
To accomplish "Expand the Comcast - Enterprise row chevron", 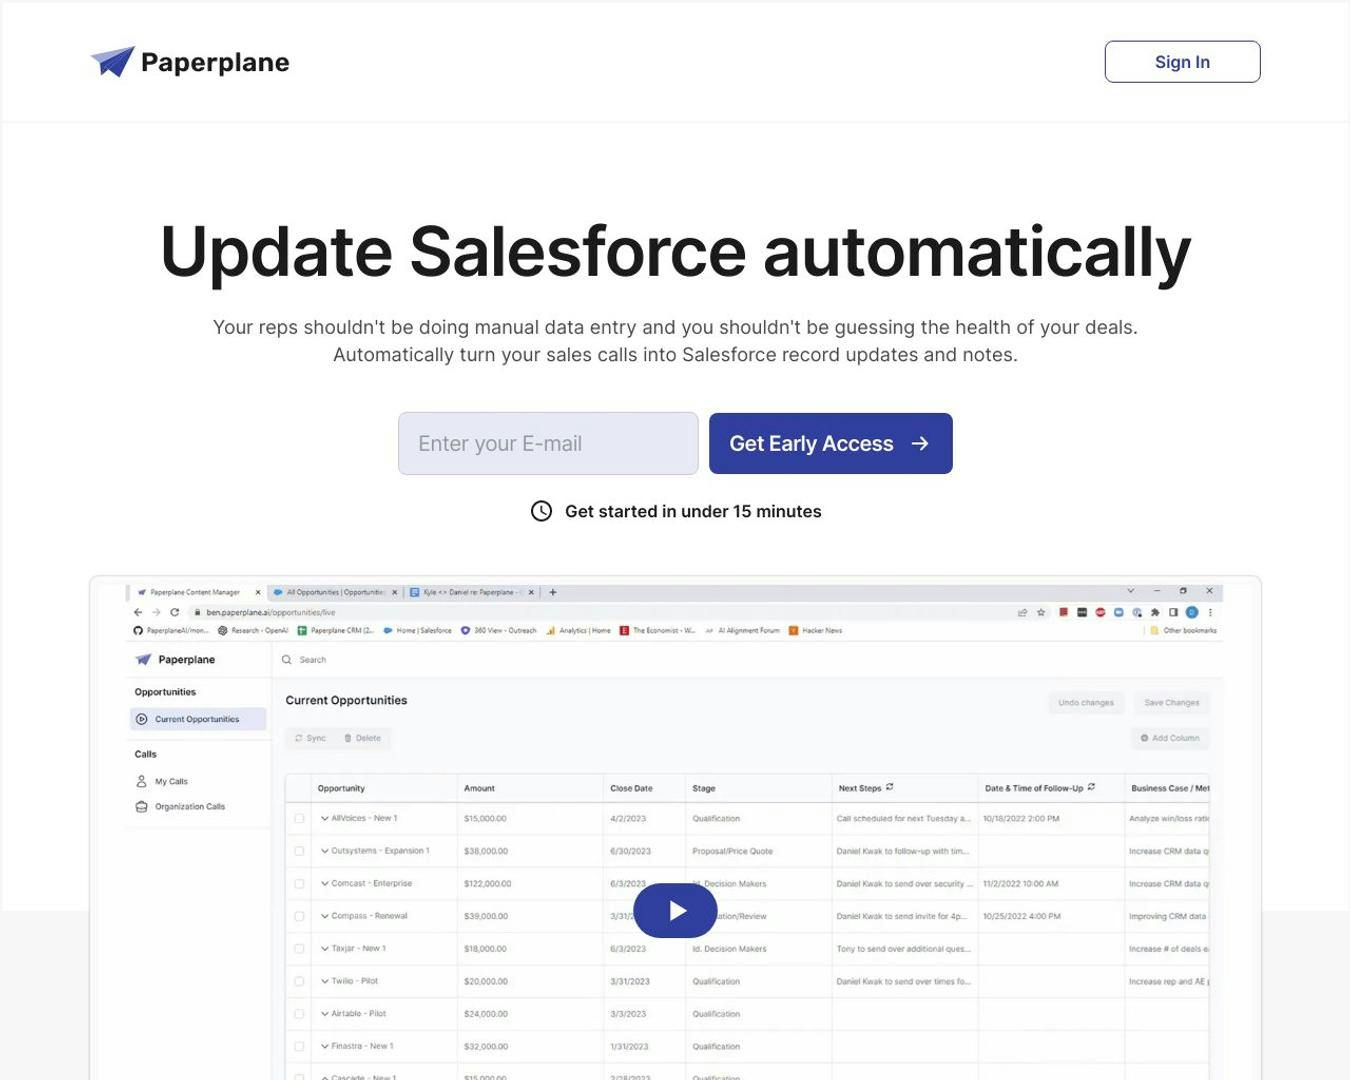I will (324, 884).
